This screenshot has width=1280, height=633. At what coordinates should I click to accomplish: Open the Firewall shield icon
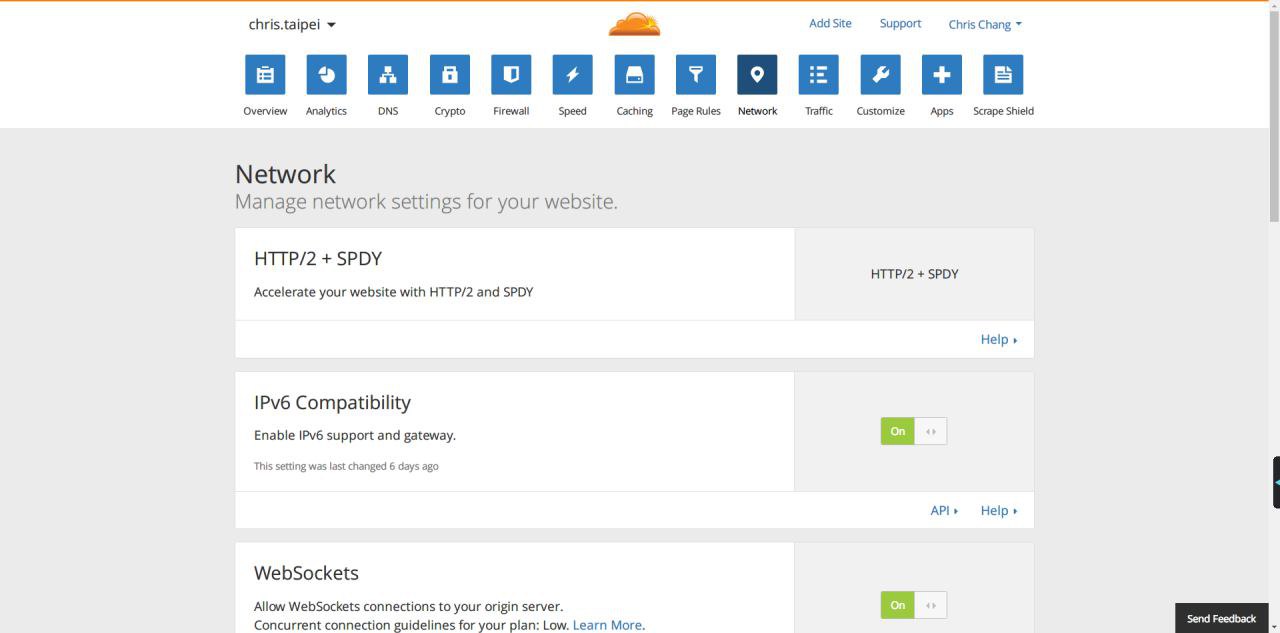(x=511, y=74)
